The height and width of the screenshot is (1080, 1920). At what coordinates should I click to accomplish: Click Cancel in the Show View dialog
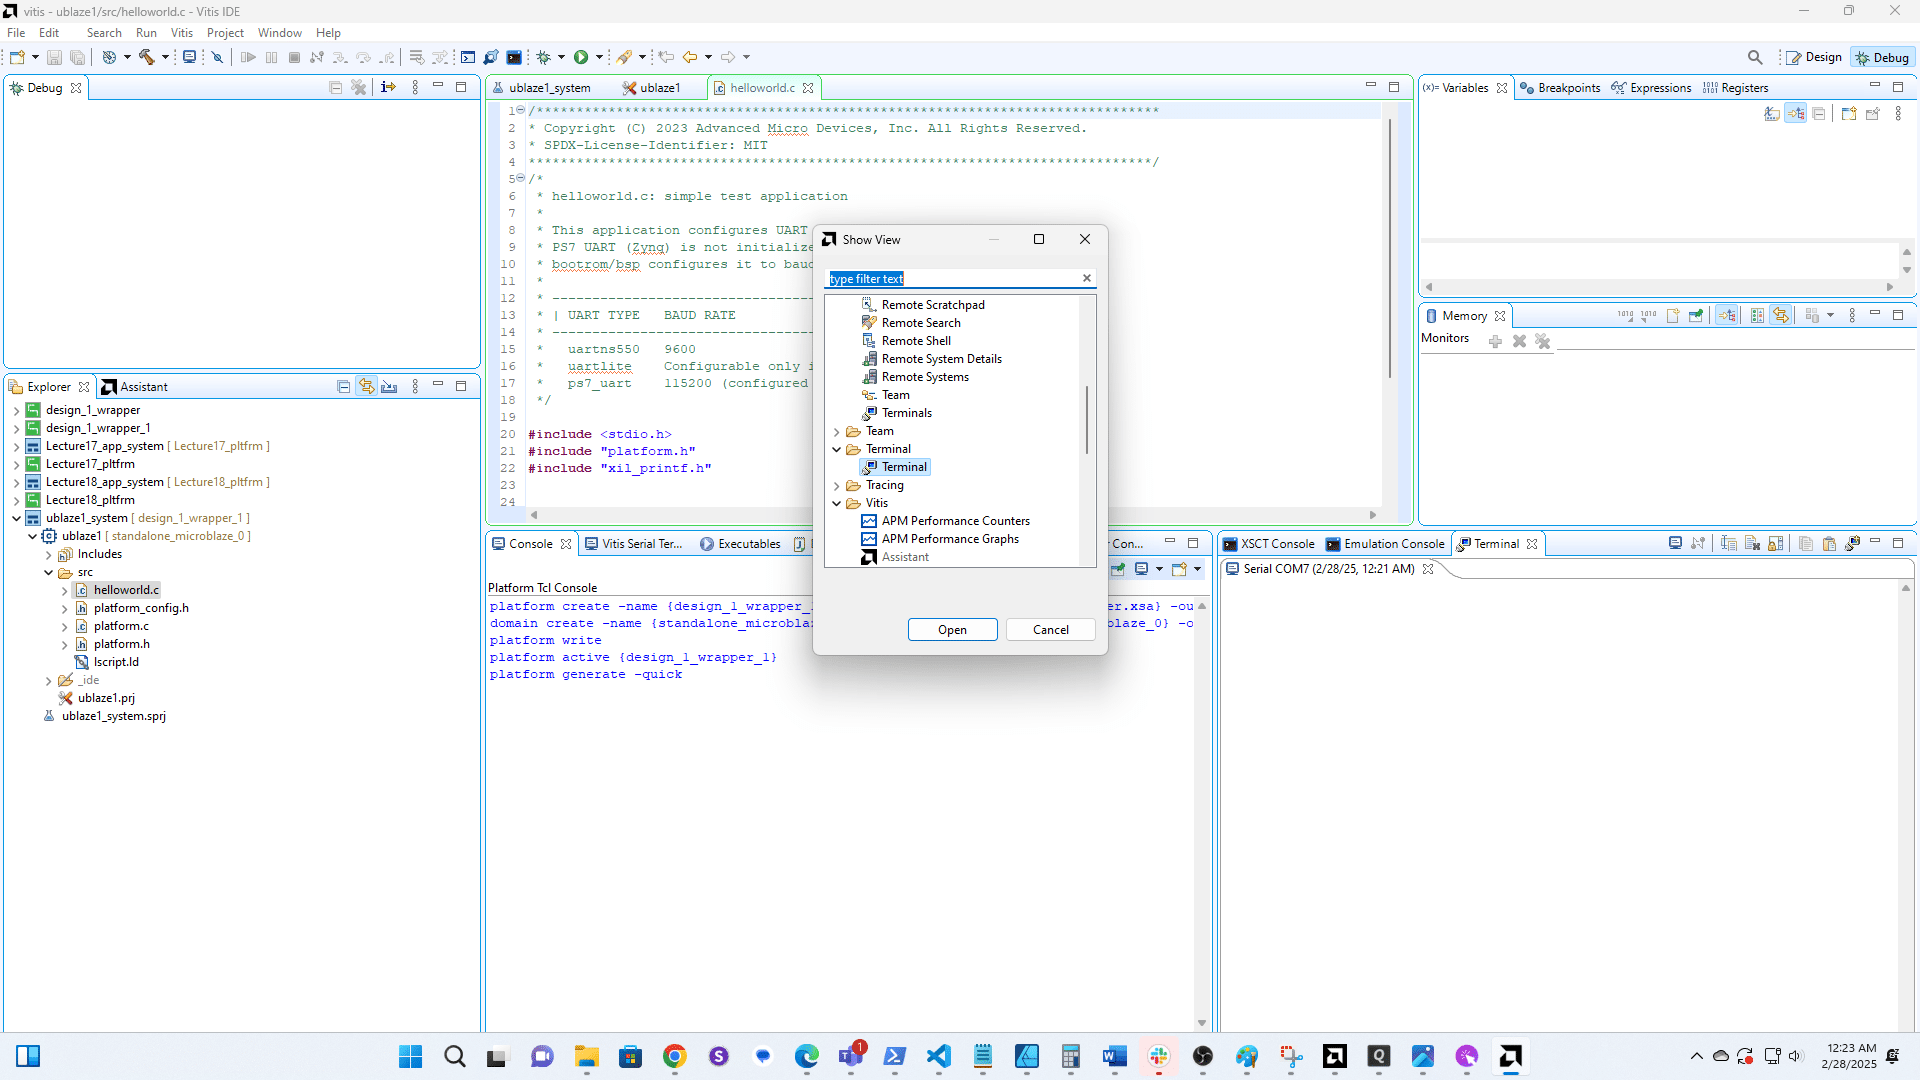[1050, 630]
